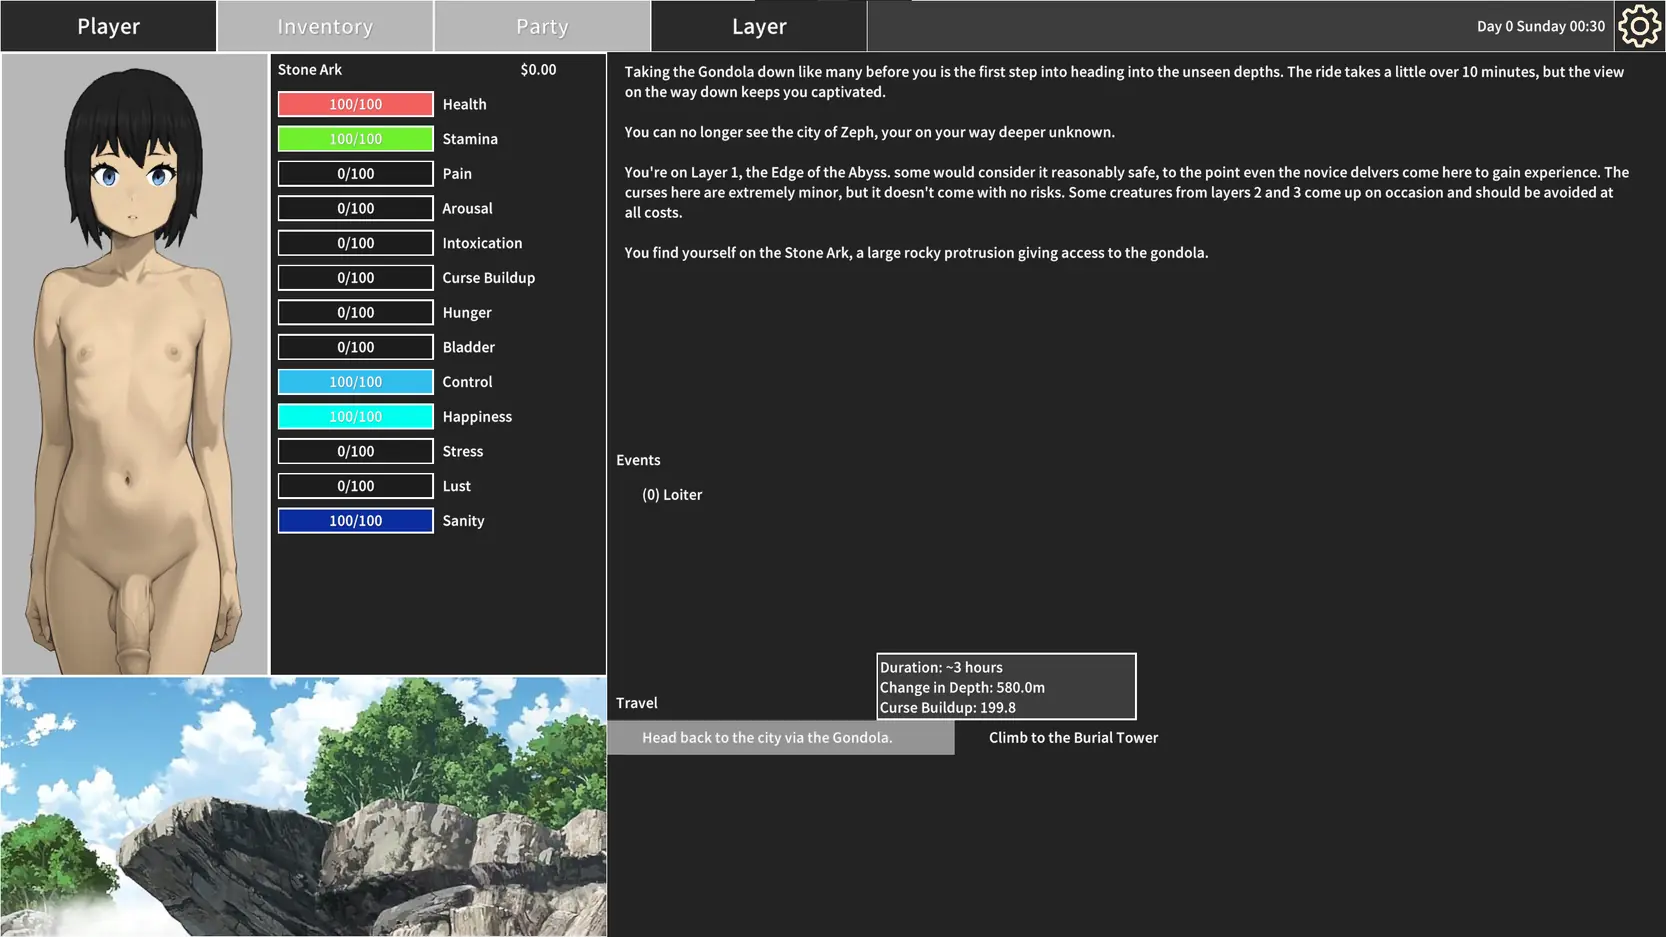Click the dark blue Sanity bar
1666x937 pixels.
coord(355,521)
